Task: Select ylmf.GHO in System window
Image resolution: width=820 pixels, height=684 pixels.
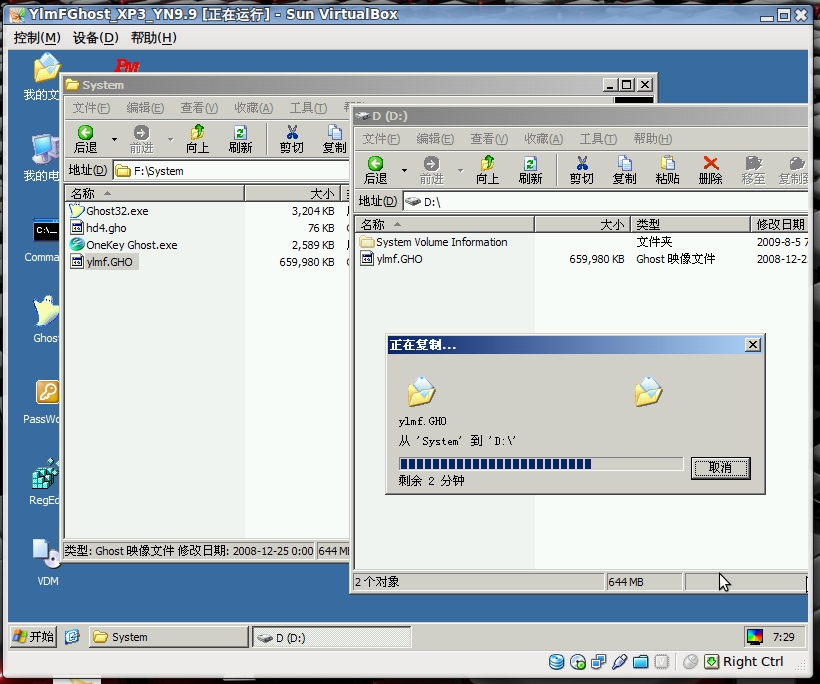Action: click(103, 261)
